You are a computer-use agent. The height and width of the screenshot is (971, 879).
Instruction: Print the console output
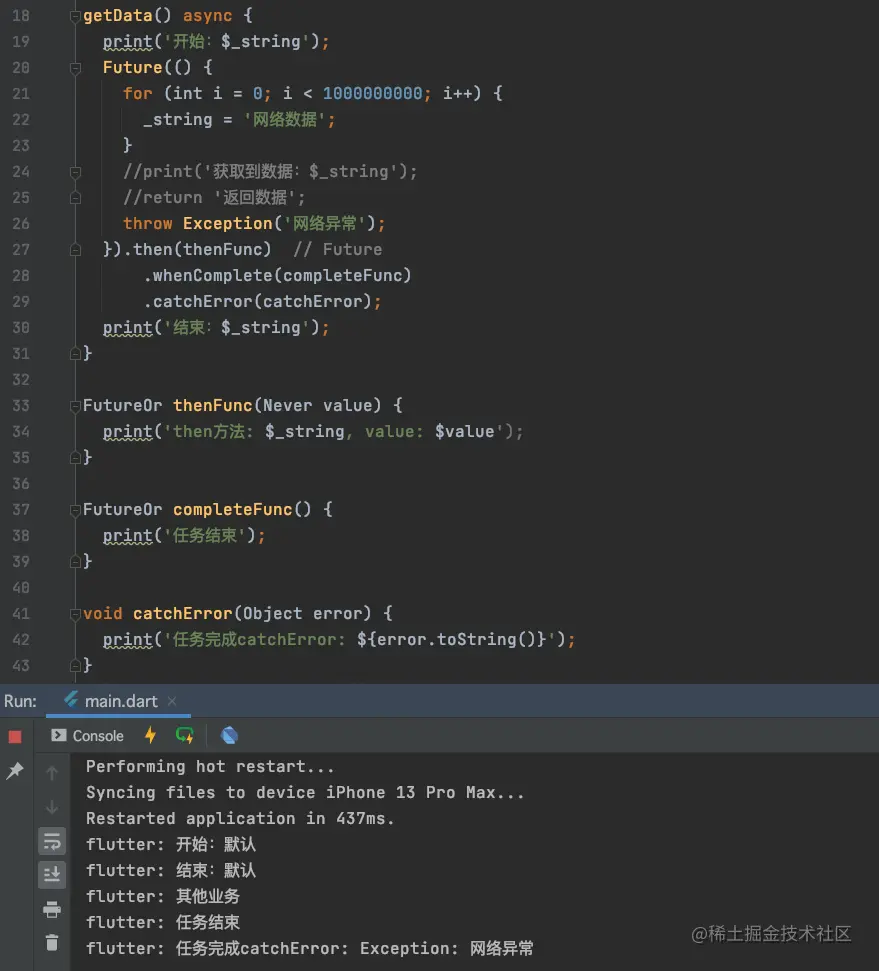tap(52, 909)
